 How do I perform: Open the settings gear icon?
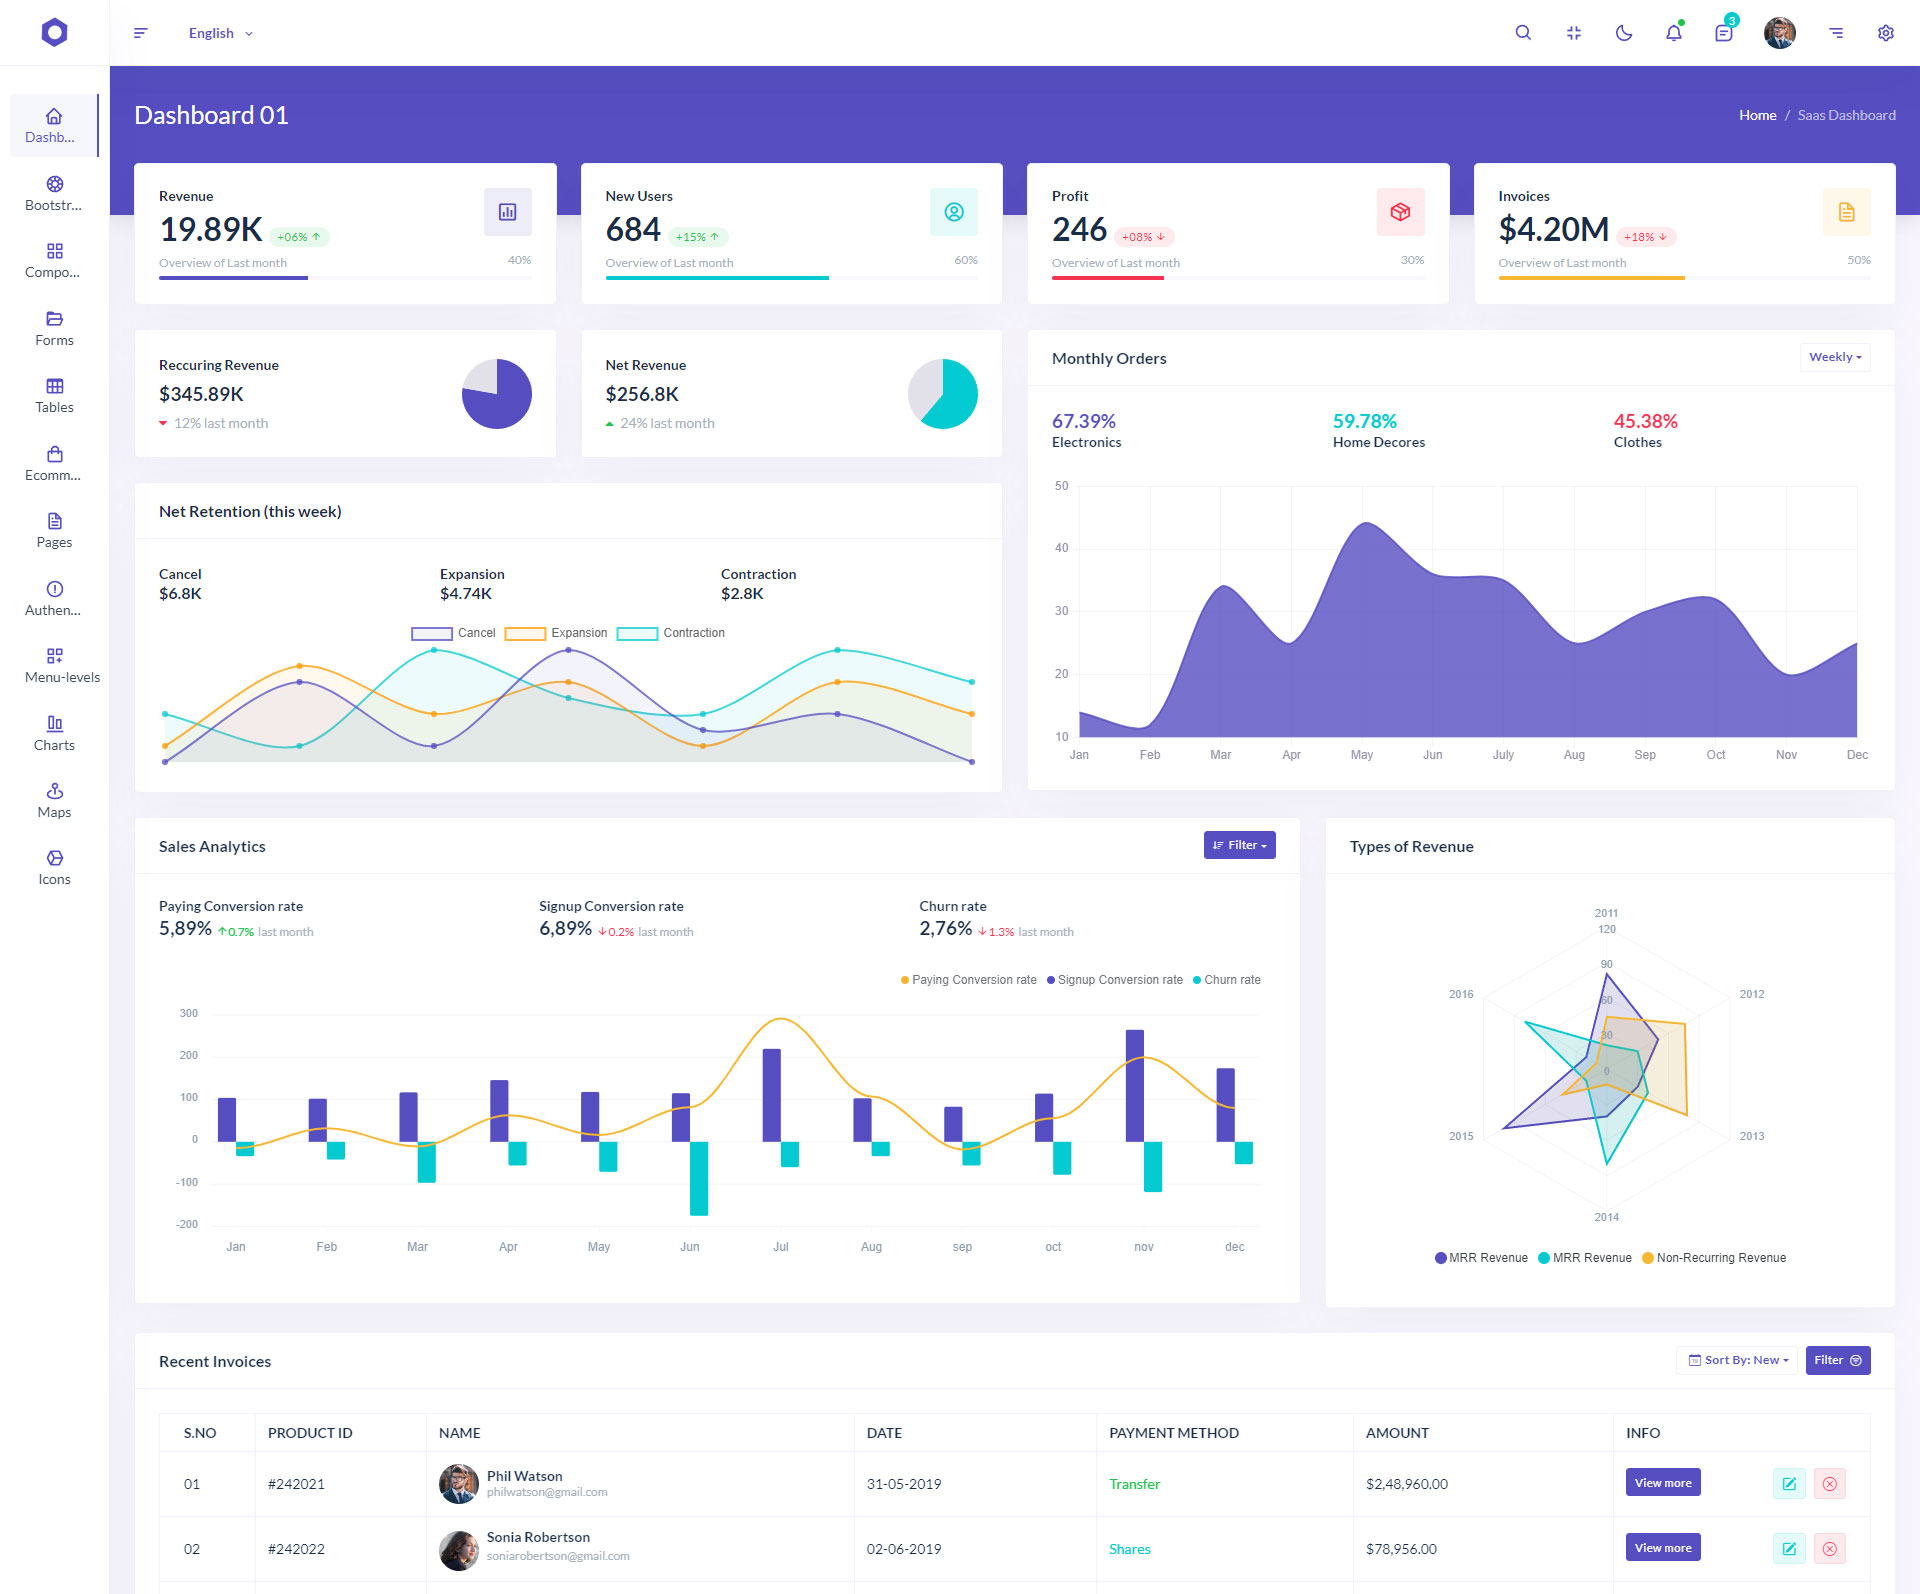(1885, 33)
